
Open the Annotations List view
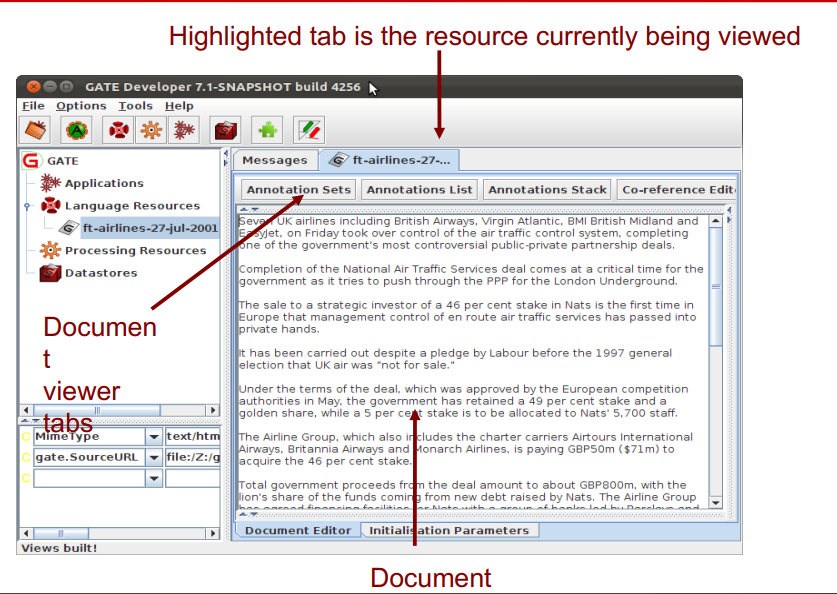click(419, 189)
